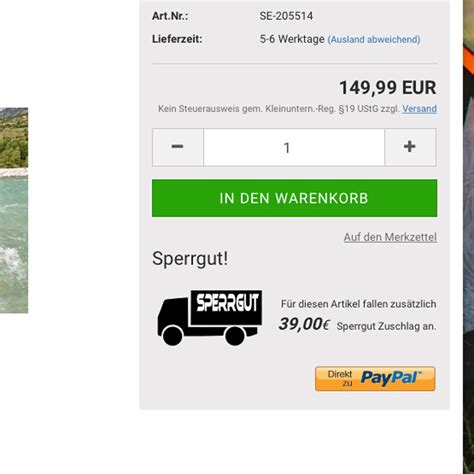Select the 149,99 EUR price text
Image resolution: width=474 pixels, height=474 pixels.
[x=387, y=88]
